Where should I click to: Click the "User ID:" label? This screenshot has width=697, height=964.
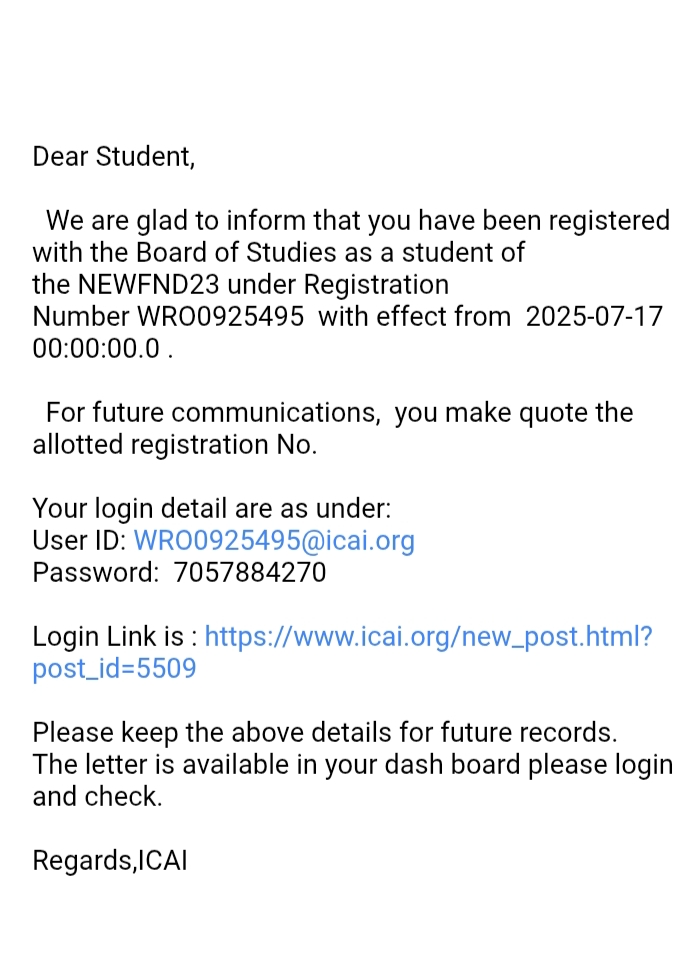[79, 541]
